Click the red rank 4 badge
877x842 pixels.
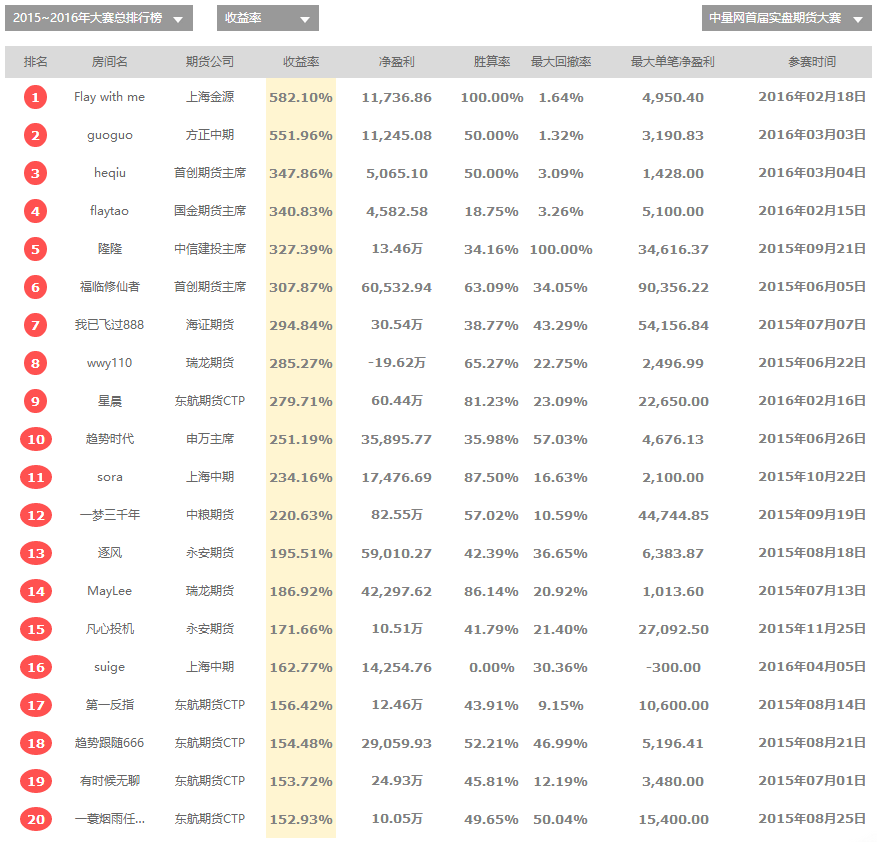[35, 211]
